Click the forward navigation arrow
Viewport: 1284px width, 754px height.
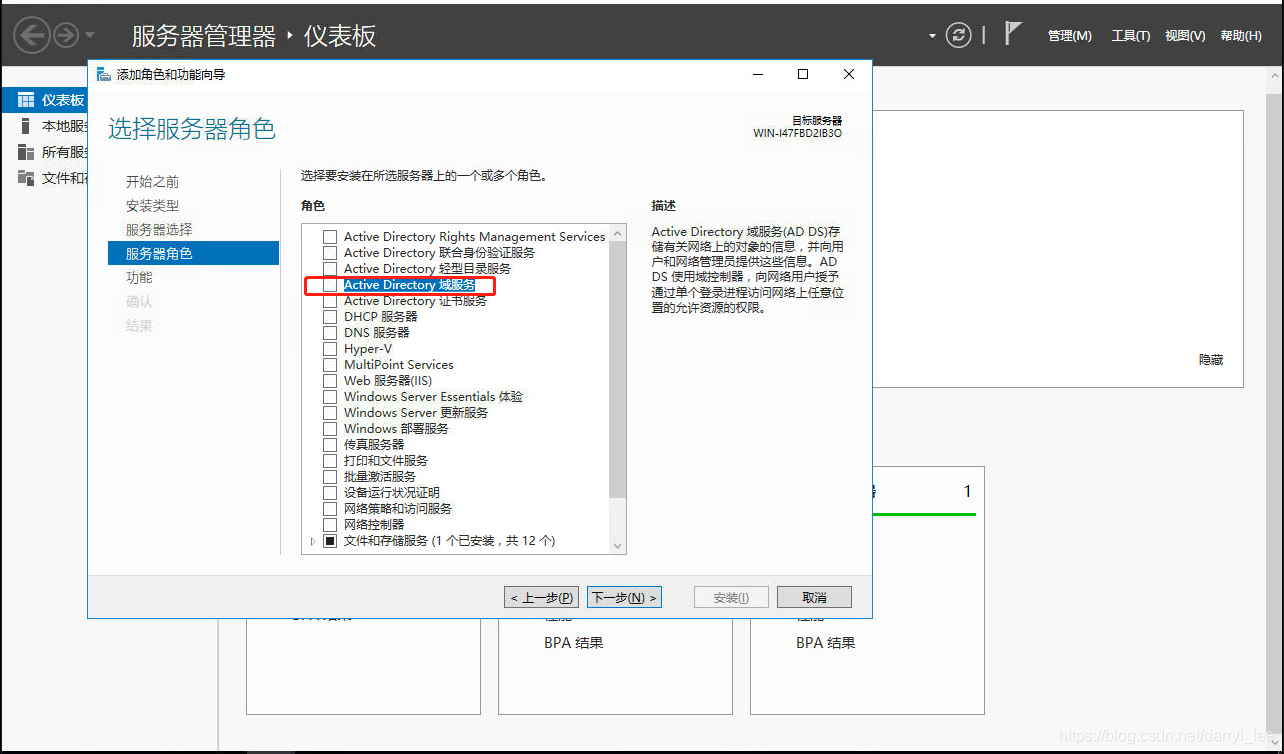pos(66,36)
